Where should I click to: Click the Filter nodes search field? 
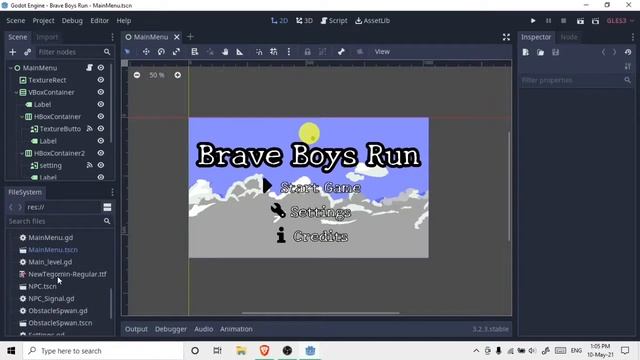click(74, 52)
